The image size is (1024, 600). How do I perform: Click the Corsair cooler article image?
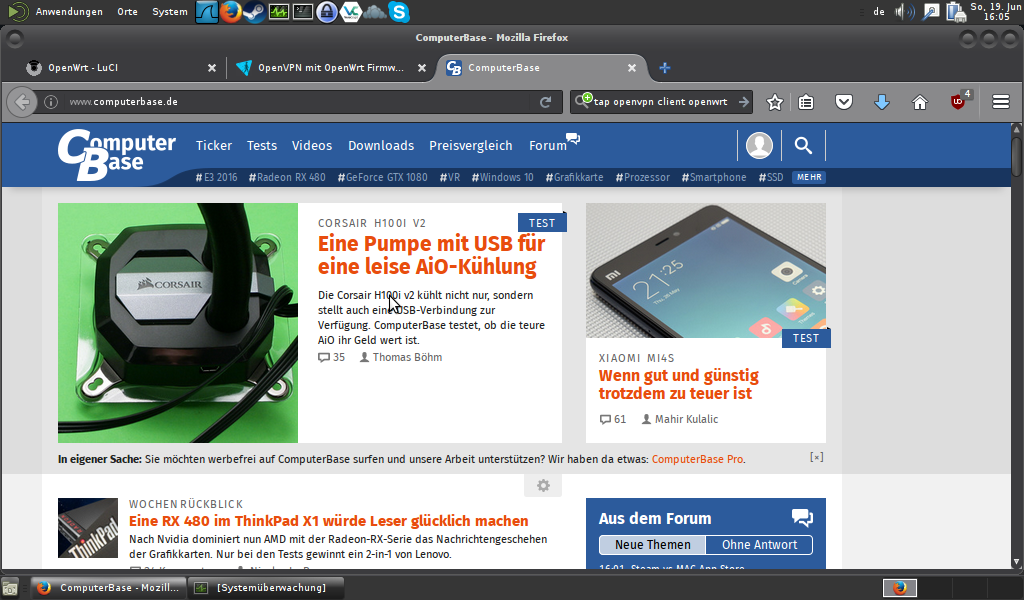coord(178,323)
